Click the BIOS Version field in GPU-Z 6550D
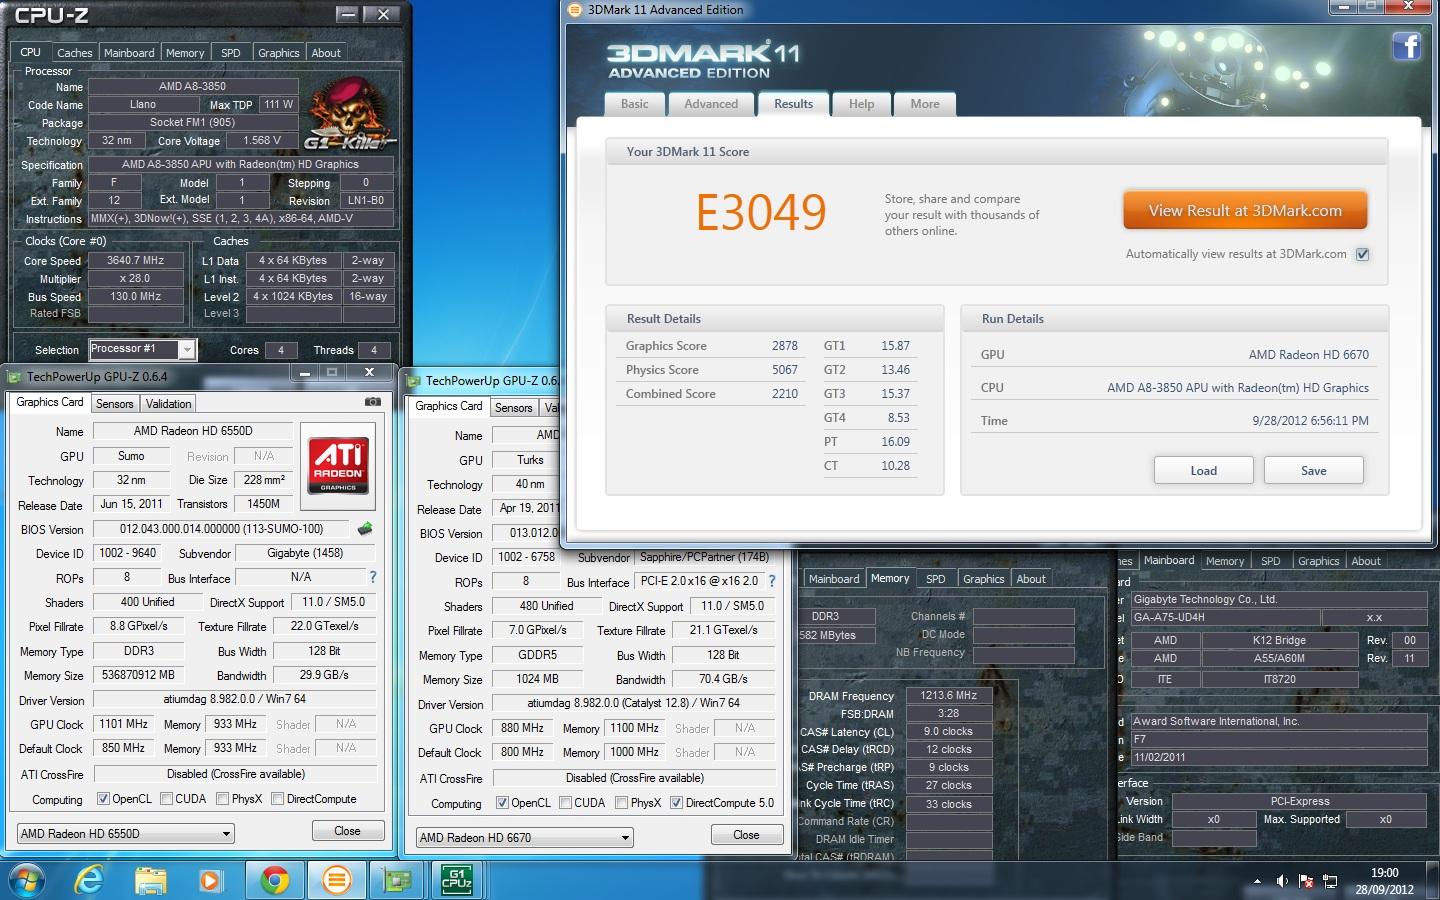 [221, 529]
